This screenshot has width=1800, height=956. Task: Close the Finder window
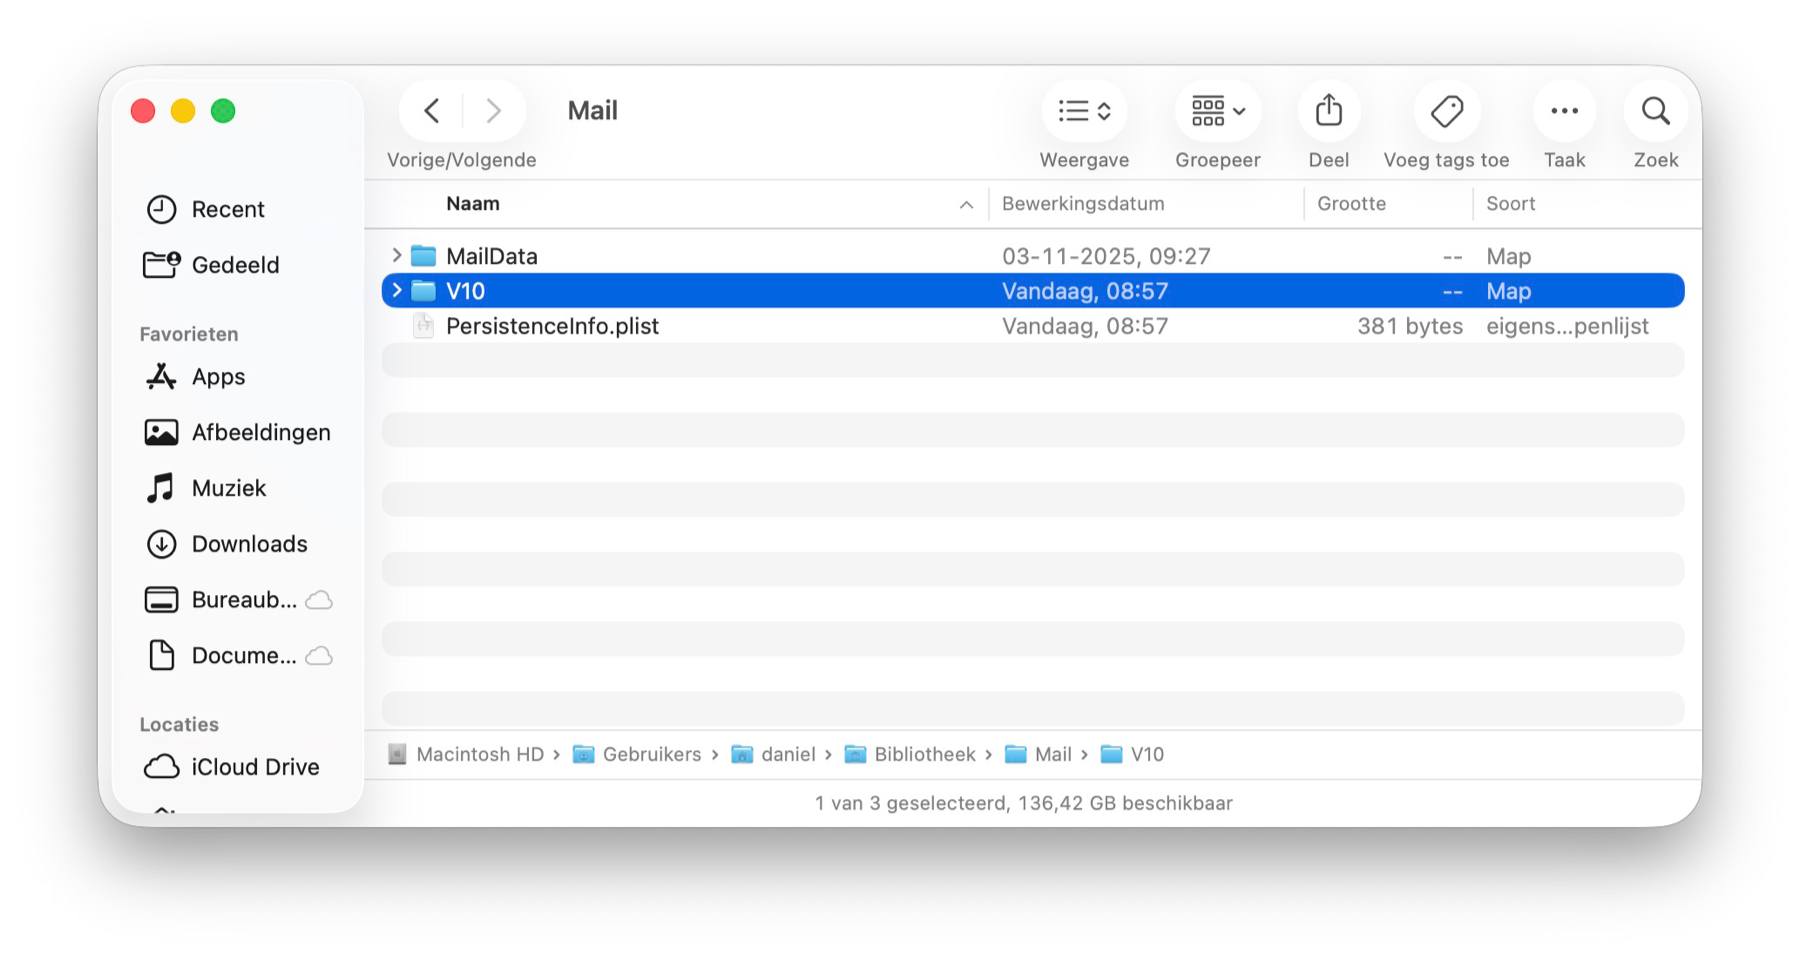click(143, 111)
